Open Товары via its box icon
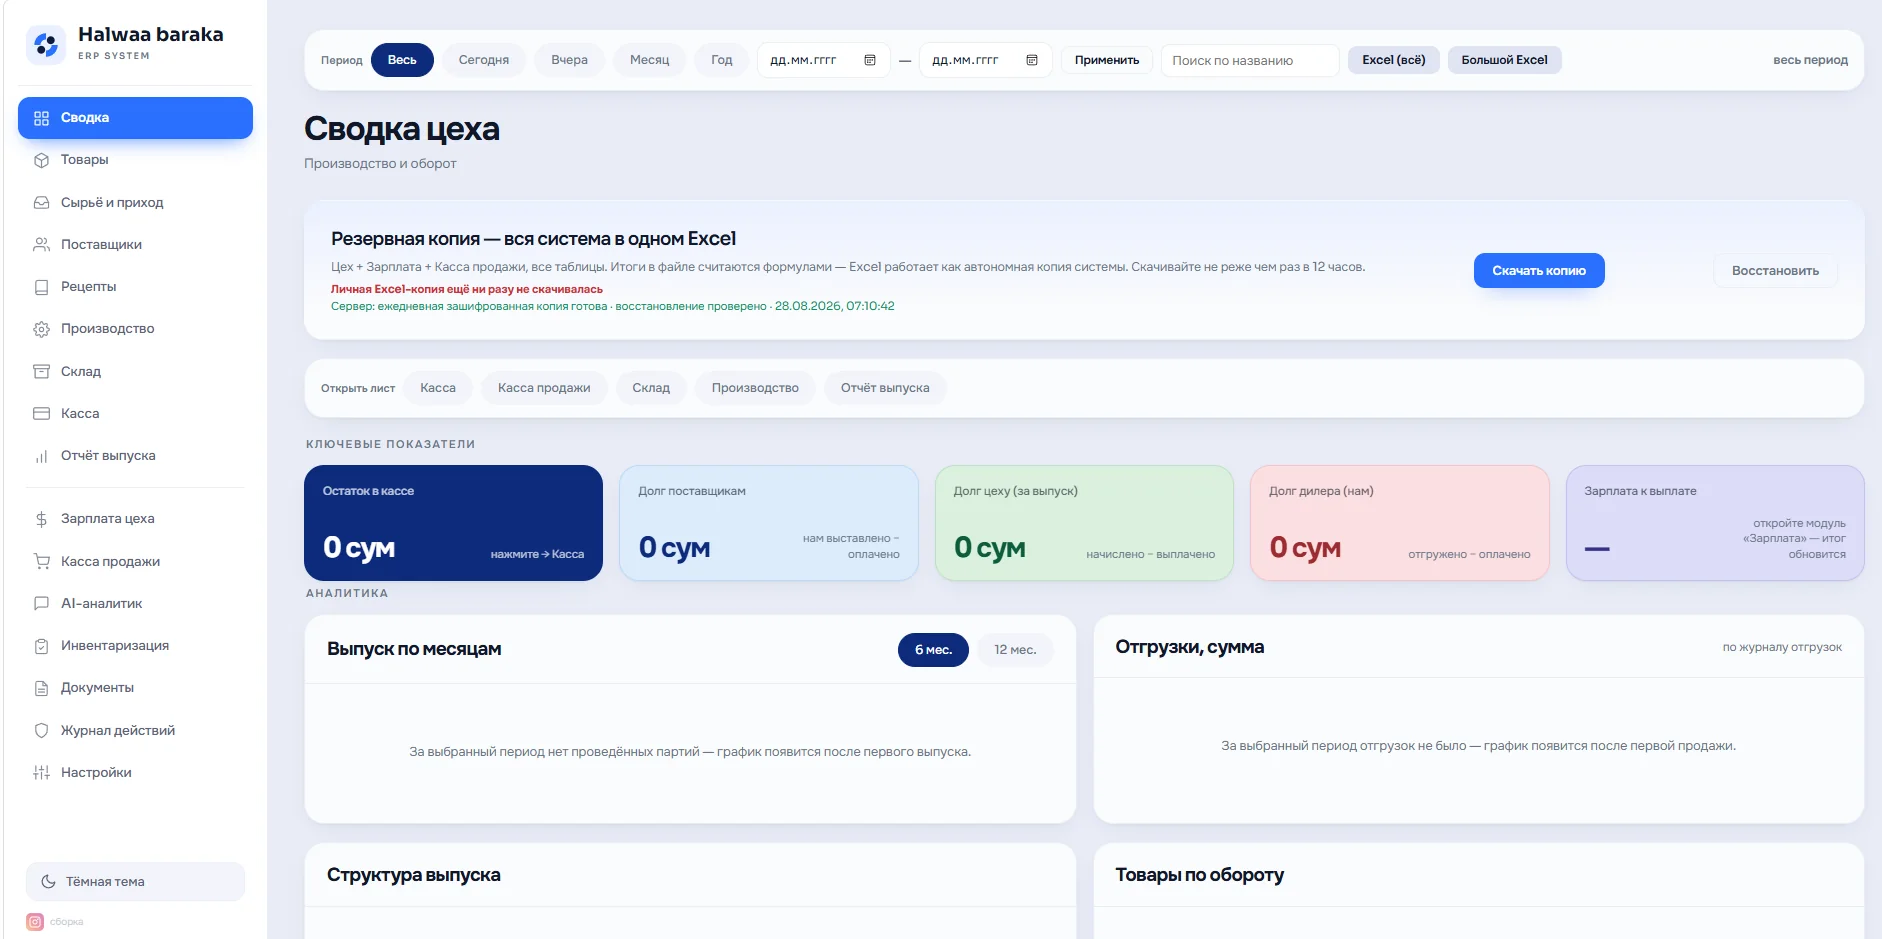Viewport: 1882px width, 939px height. click(x=41, y=160)
